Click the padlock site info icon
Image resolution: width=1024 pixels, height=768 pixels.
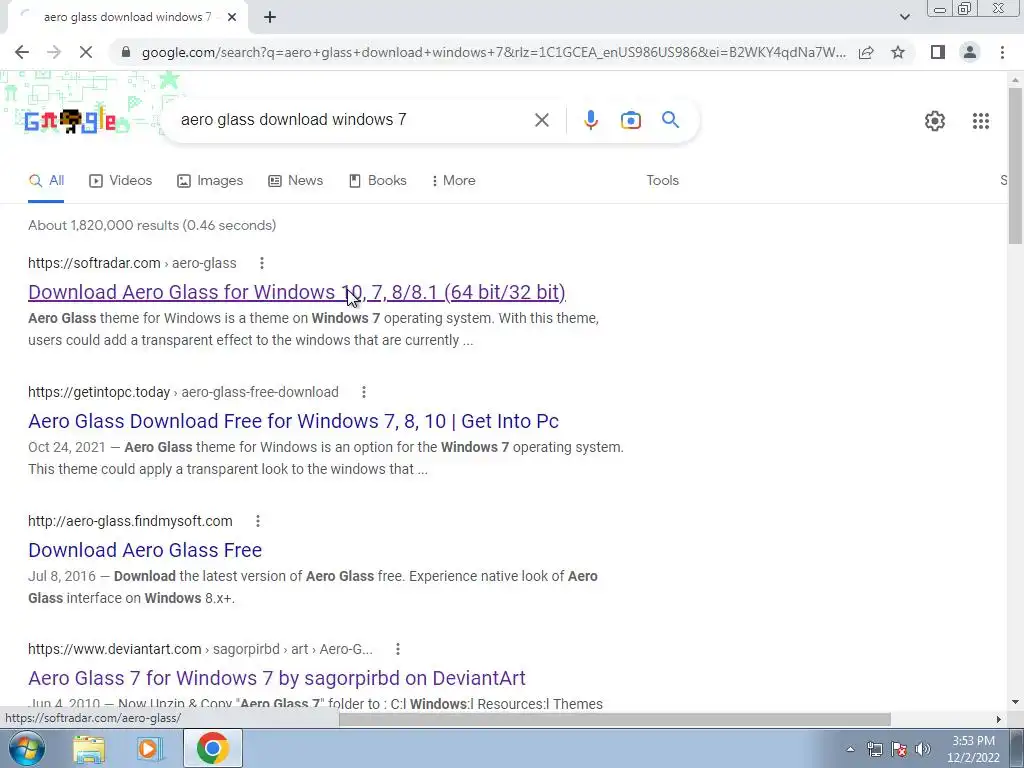pyautogui.click(x=126, y=52)
